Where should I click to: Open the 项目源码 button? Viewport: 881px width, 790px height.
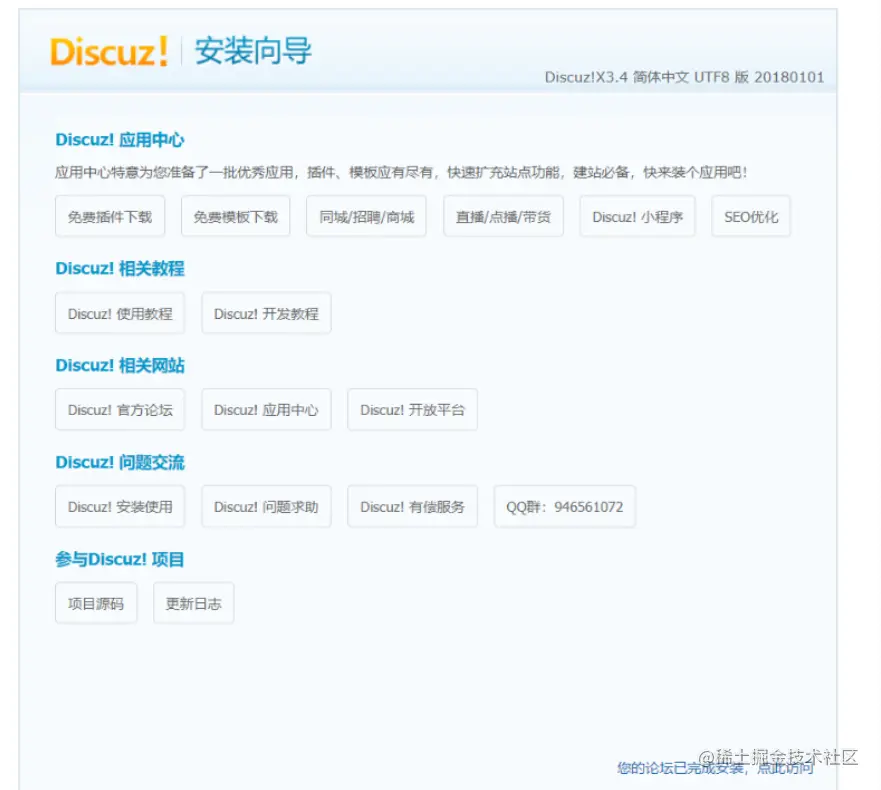point(96,603)
